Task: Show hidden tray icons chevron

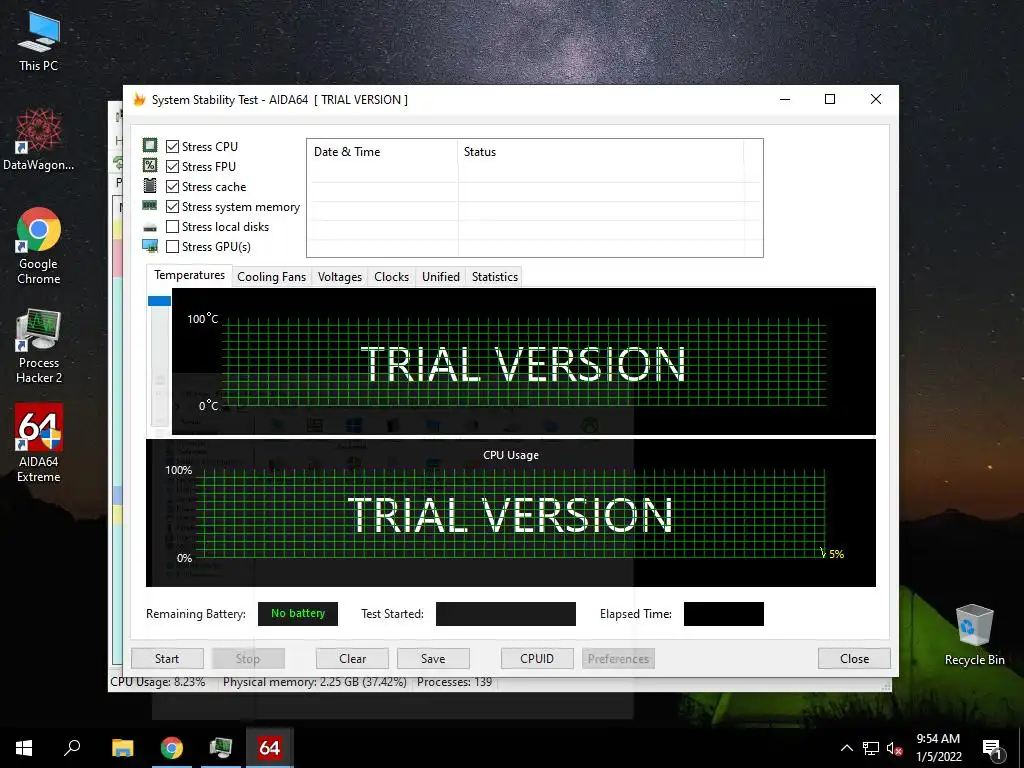Action: (846, 748)
